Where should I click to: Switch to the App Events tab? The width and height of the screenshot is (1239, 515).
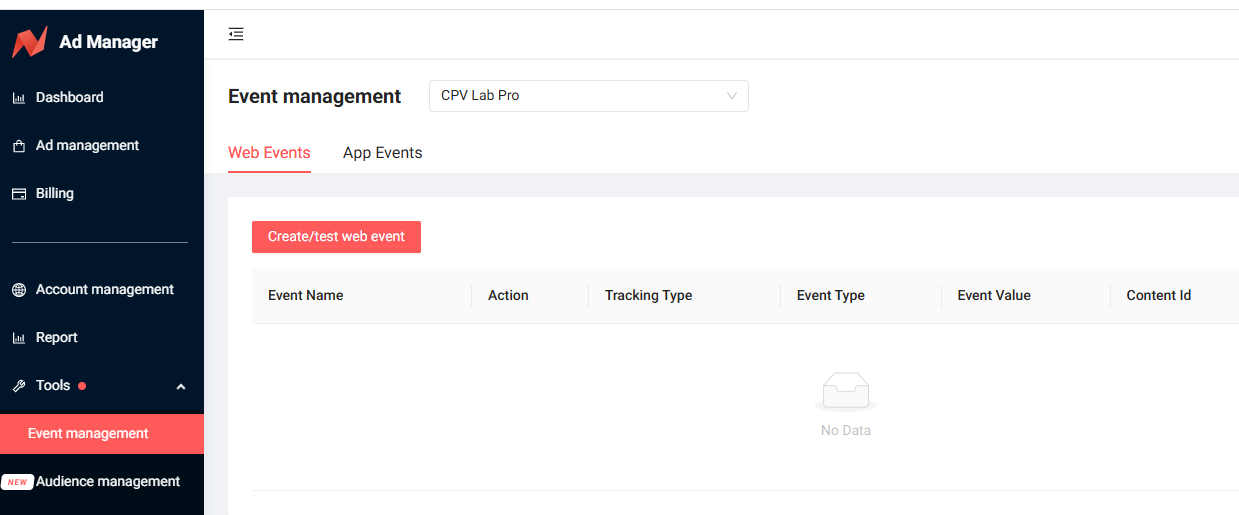click(x=382, y=153)
